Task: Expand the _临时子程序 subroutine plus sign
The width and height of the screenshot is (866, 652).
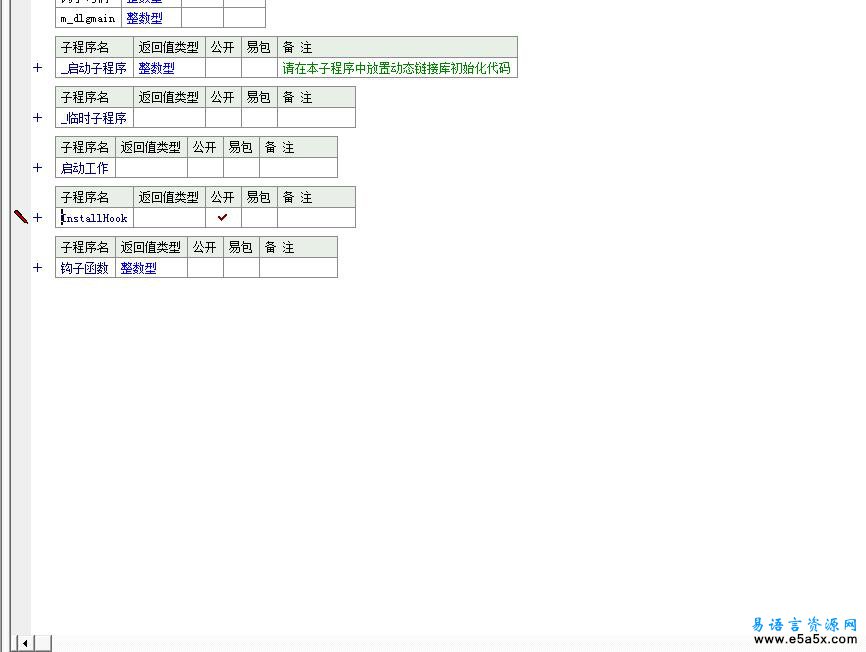Action: click(x=38, y=118)
